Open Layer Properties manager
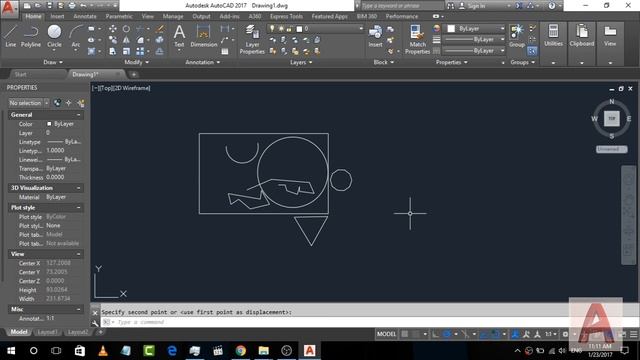 tap(252, 39)
